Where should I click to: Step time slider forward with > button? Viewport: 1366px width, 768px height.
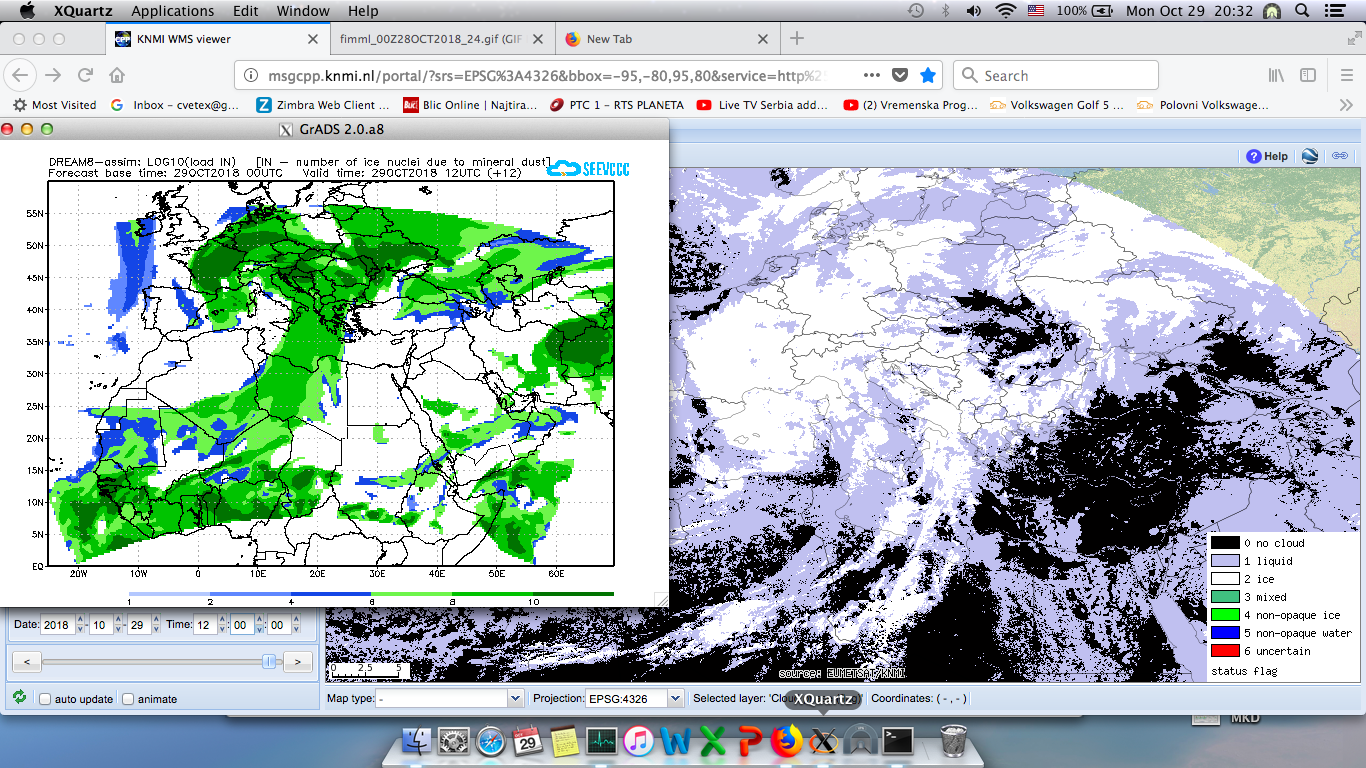297,661
